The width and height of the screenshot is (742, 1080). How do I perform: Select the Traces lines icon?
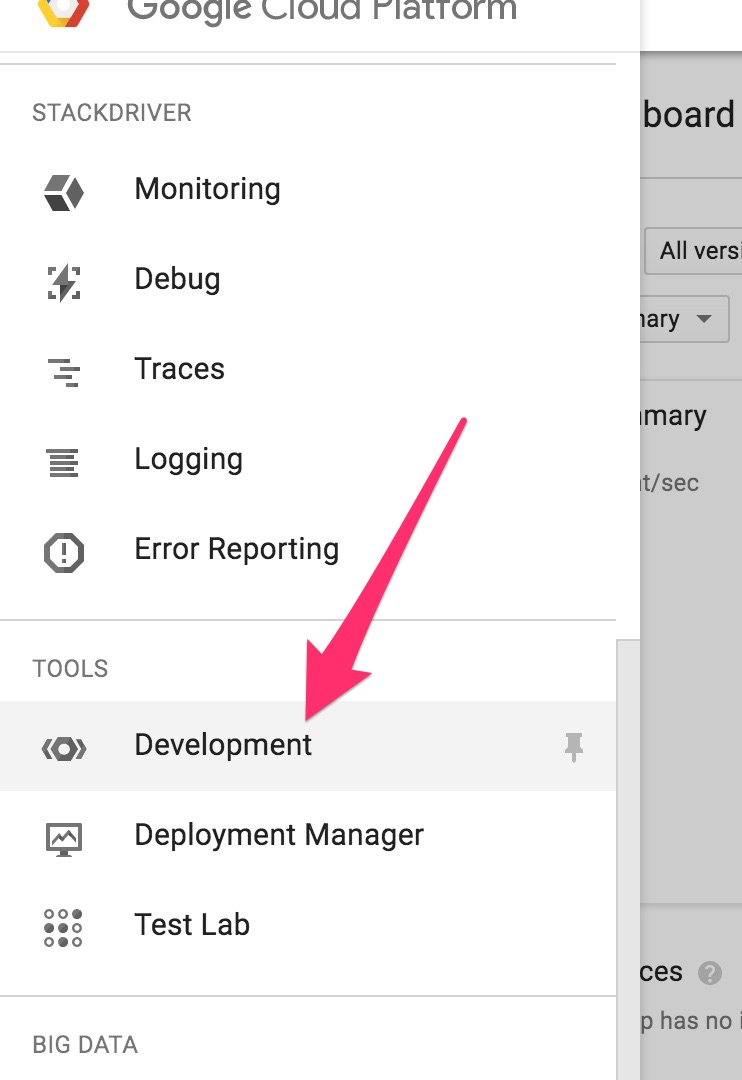[64, 371]
